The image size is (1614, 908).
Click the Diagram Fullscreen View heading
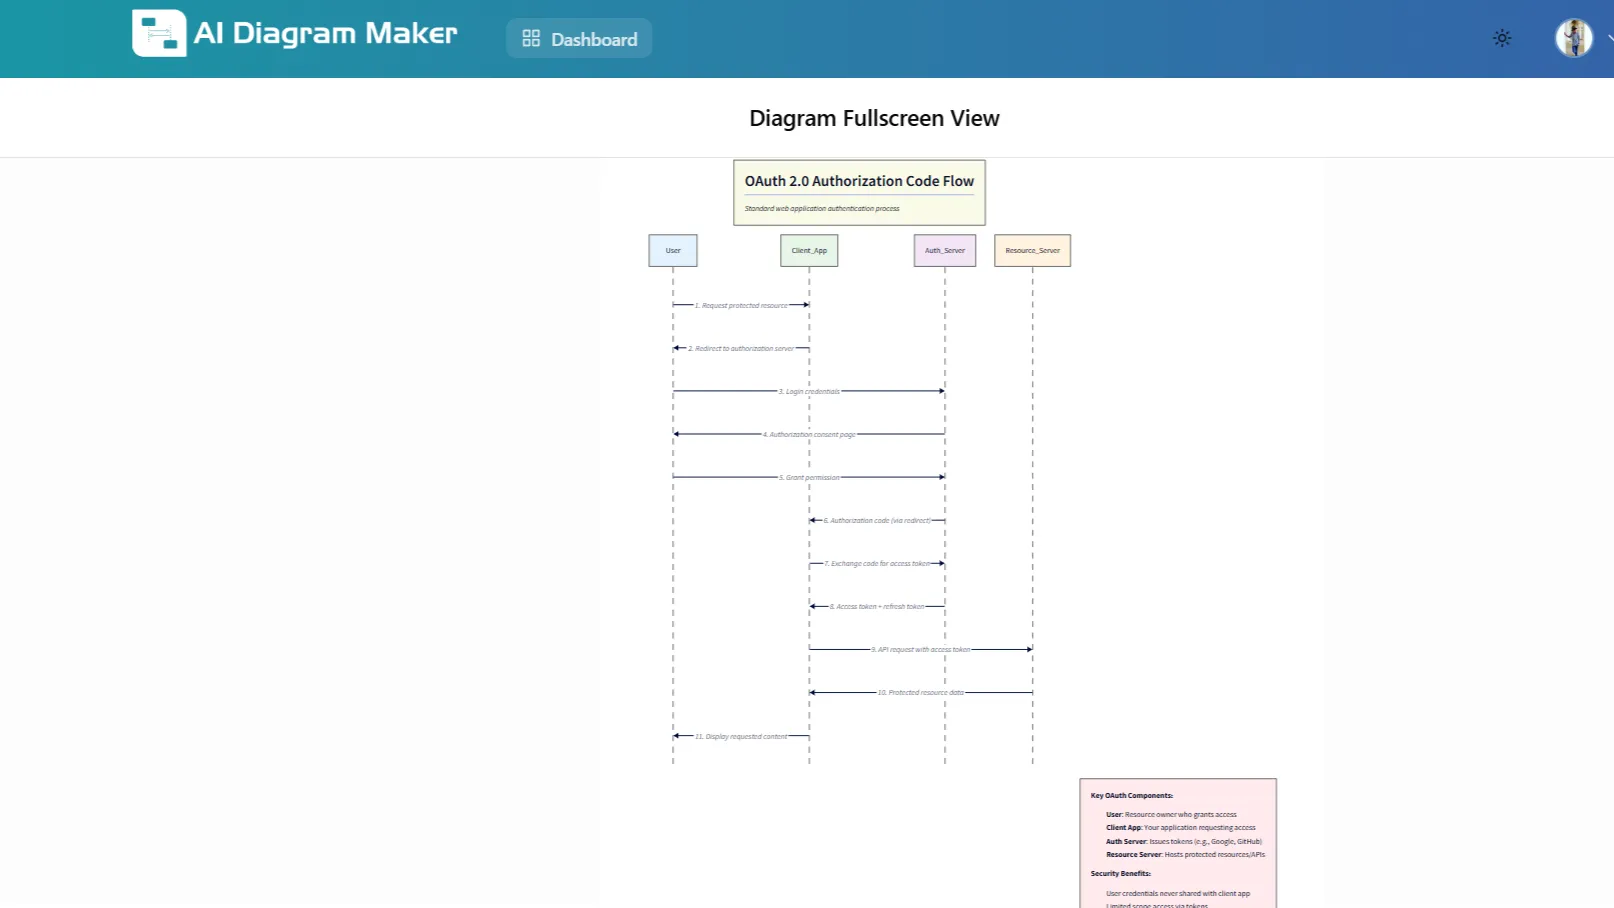click(x=874, y=118)
